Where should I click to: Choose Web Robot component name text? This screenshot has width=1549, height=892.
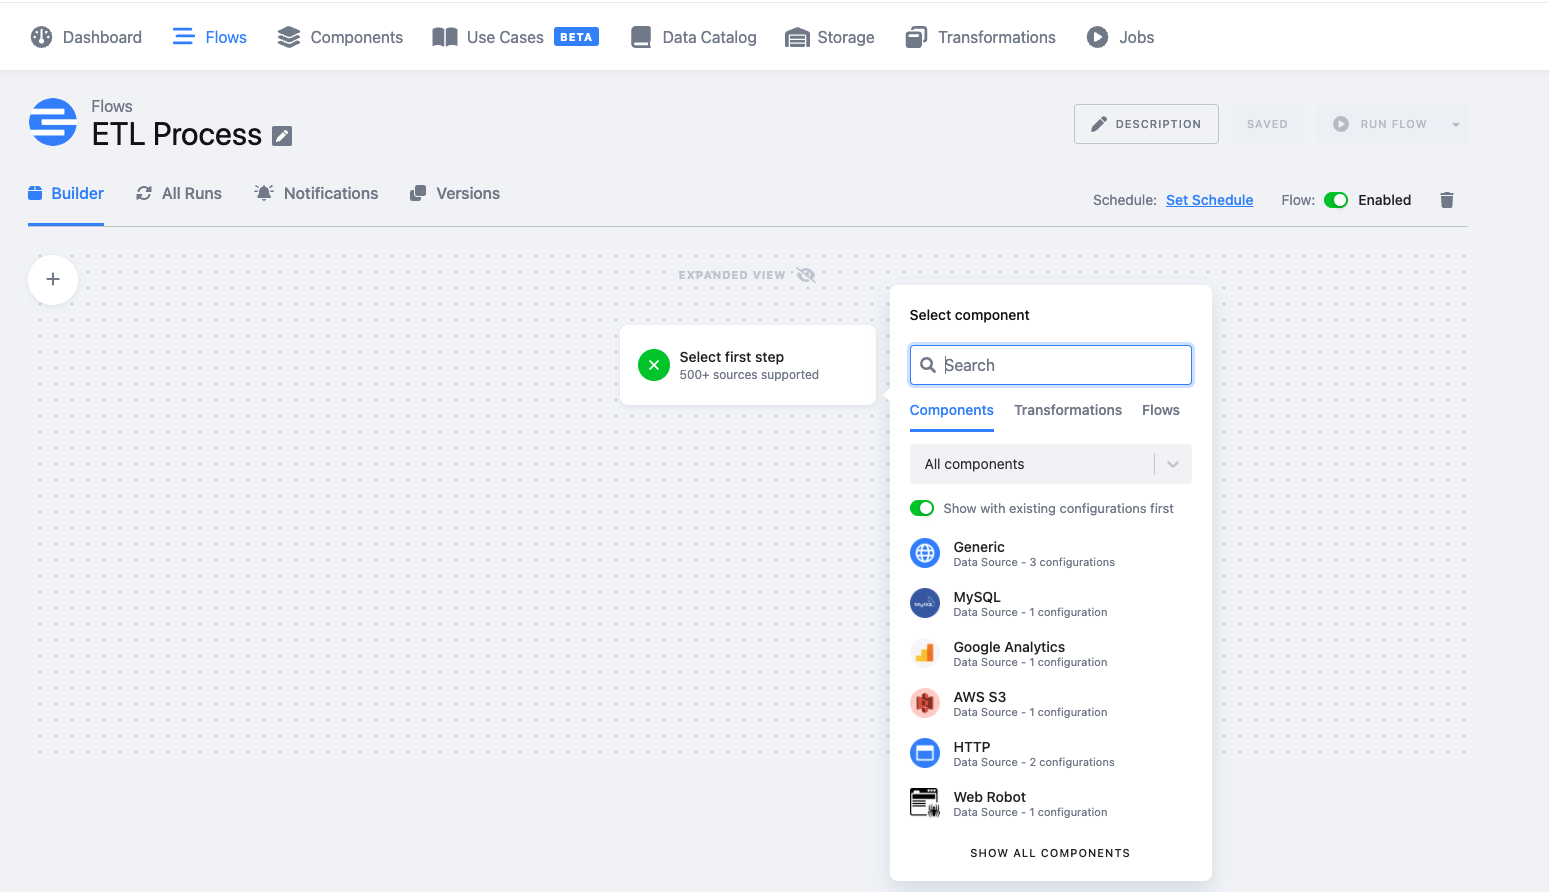tap(990, 797)
